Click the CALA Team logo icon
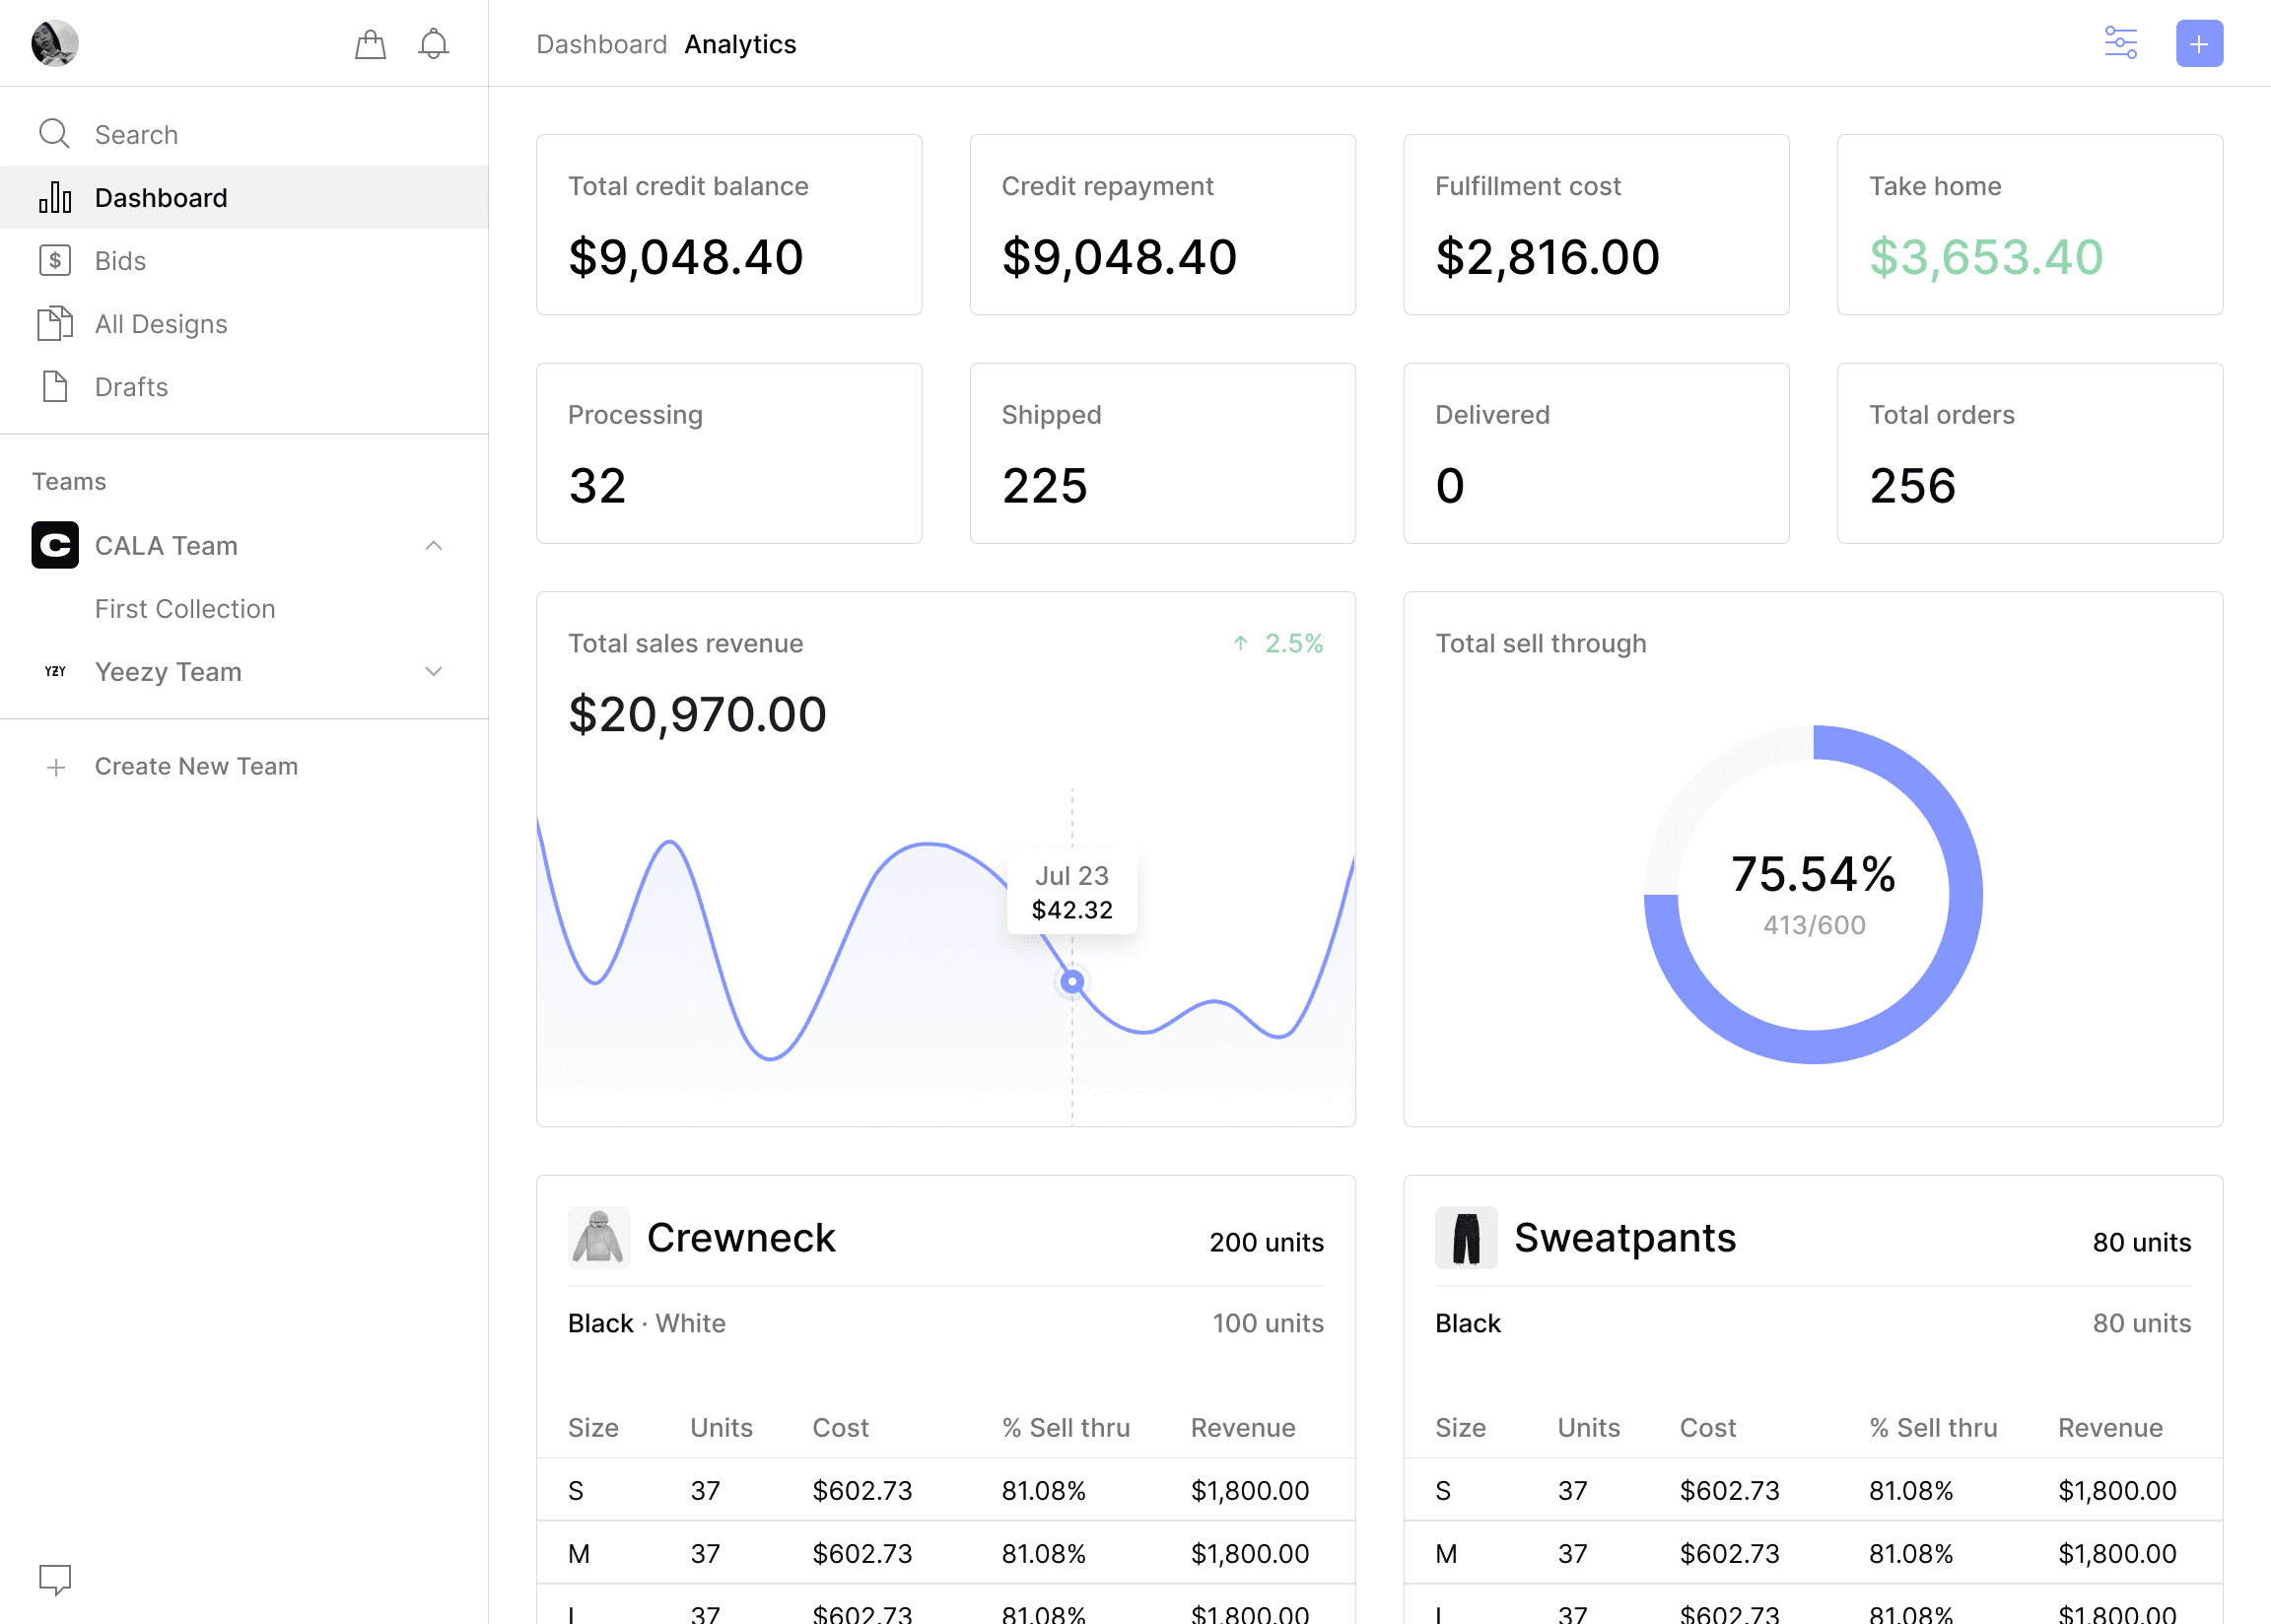The height and width of the screenshot is (1624, 2271). pyautogui.click(x=55, y=545)
